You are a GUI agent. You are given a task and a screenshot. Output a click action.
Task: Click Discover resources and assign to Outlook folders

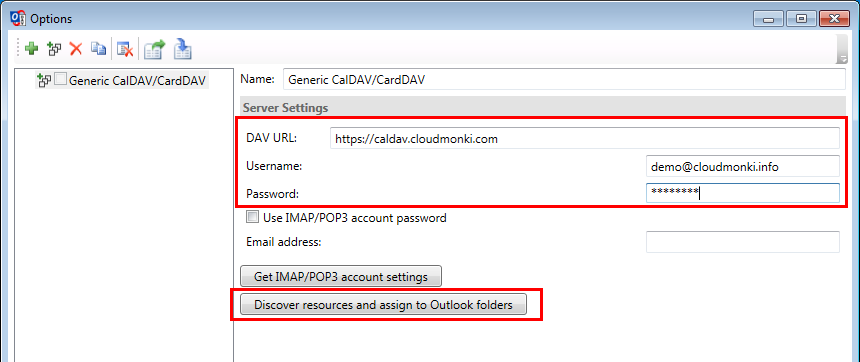pyautogui.click(x=383, y=305)
